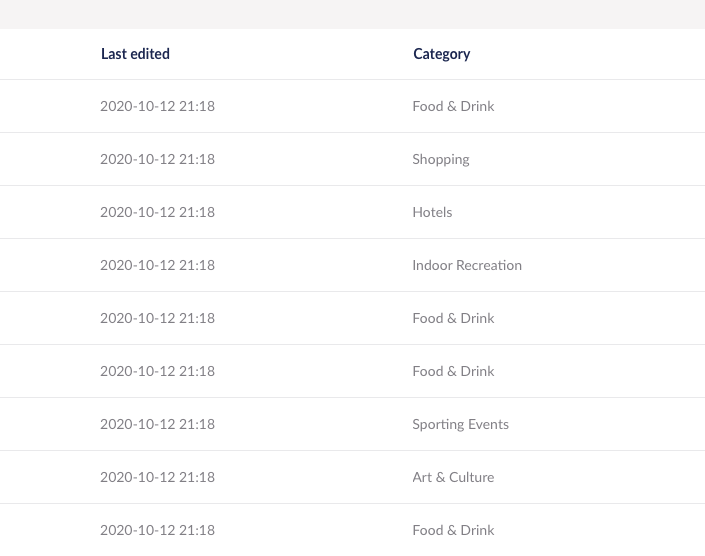The height and width of the screenshot is (556, 705).
Task: Select the last edited date in Shopping row
Action: pyautogui.click(x=157, y=159)
